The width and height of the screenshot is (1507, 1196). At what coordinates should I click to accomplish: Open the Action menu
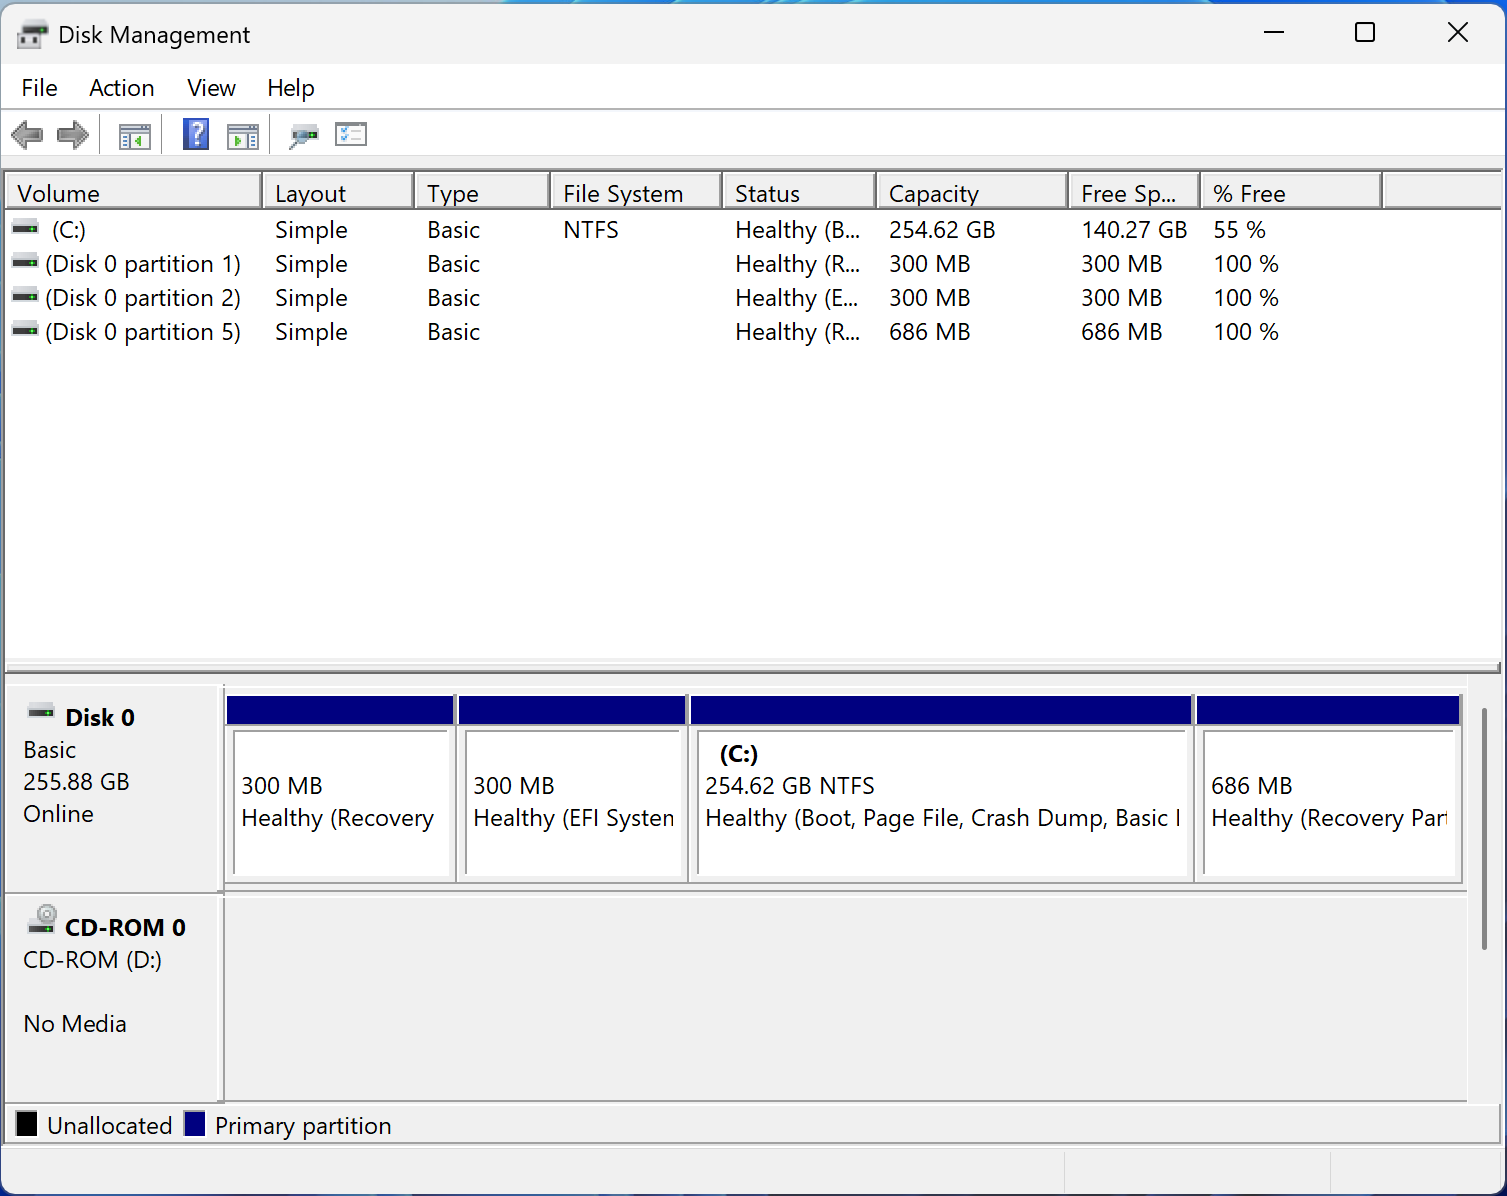pos(121,88)
